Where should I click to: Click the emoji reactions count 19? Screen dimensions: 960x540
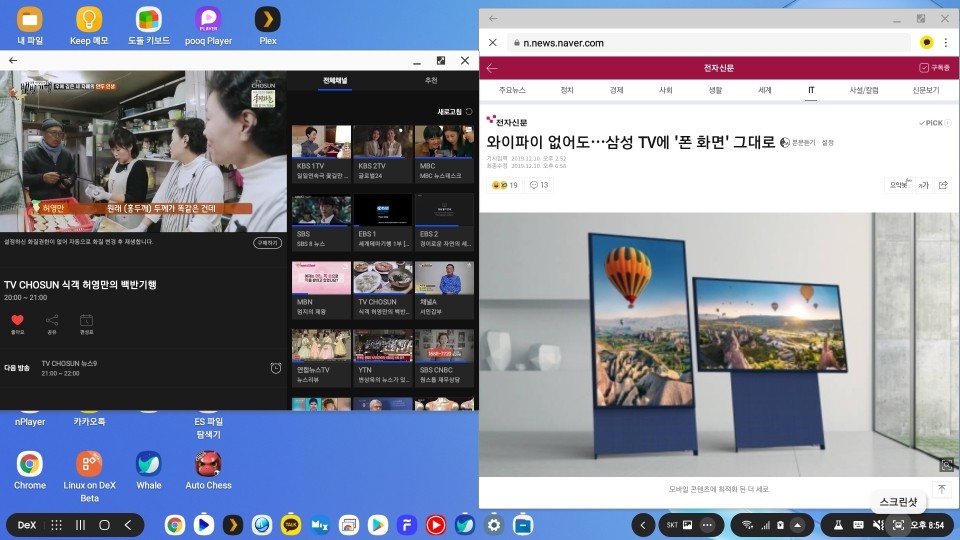tap(505, 185)
